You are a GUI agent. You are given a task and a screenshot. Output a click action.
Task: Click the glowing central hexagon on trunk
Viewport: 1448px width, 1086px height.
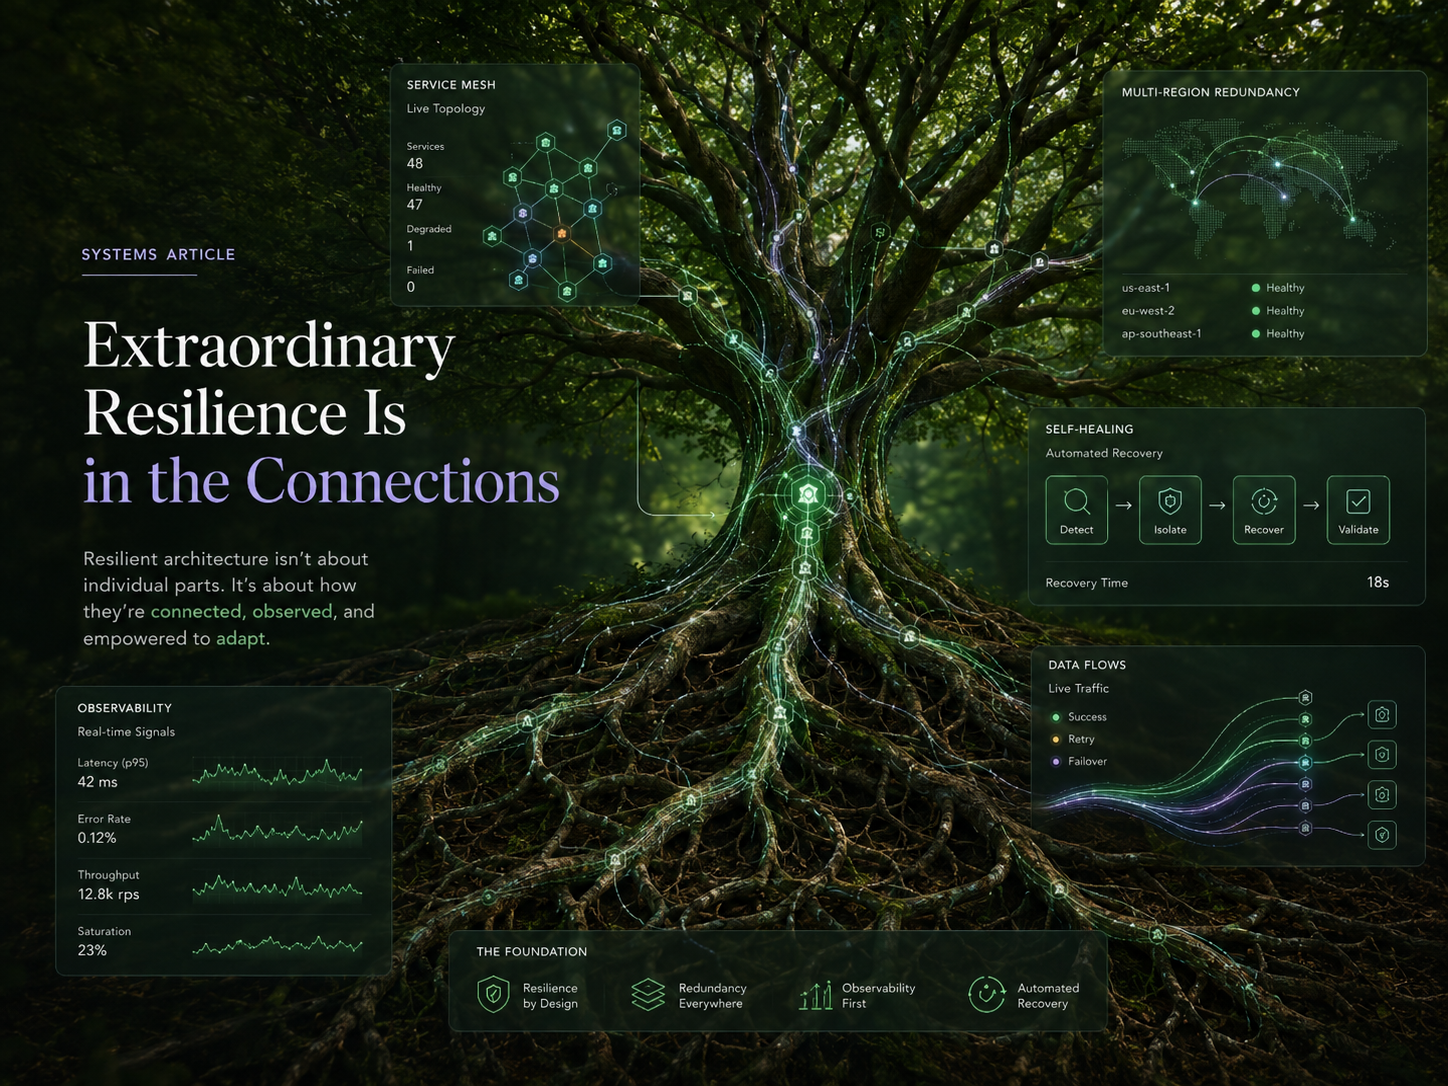(x=808, y=493)
